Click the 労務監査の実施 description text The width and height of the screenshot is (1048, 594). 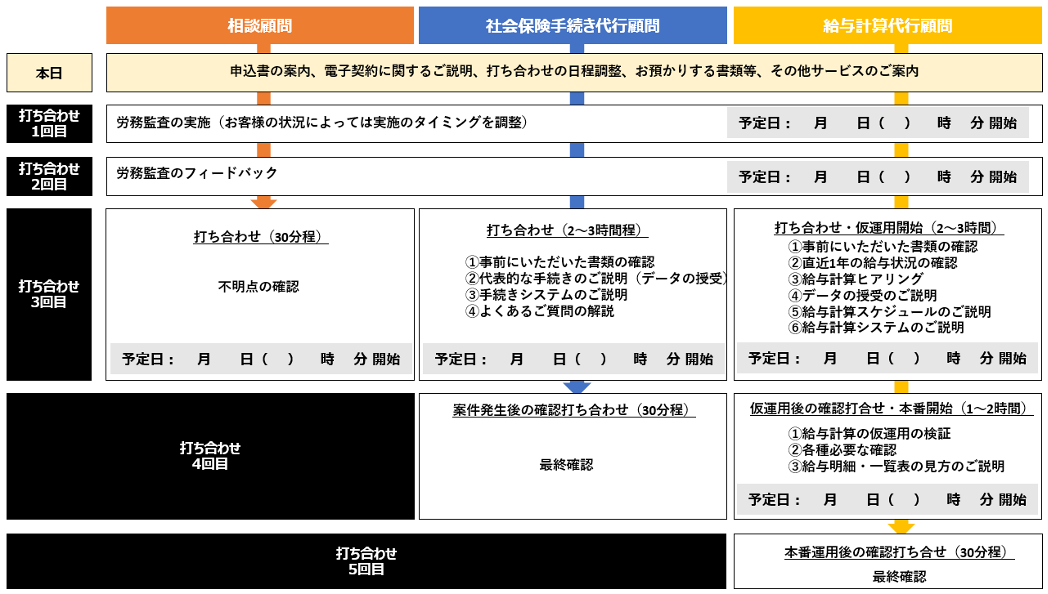322,122
